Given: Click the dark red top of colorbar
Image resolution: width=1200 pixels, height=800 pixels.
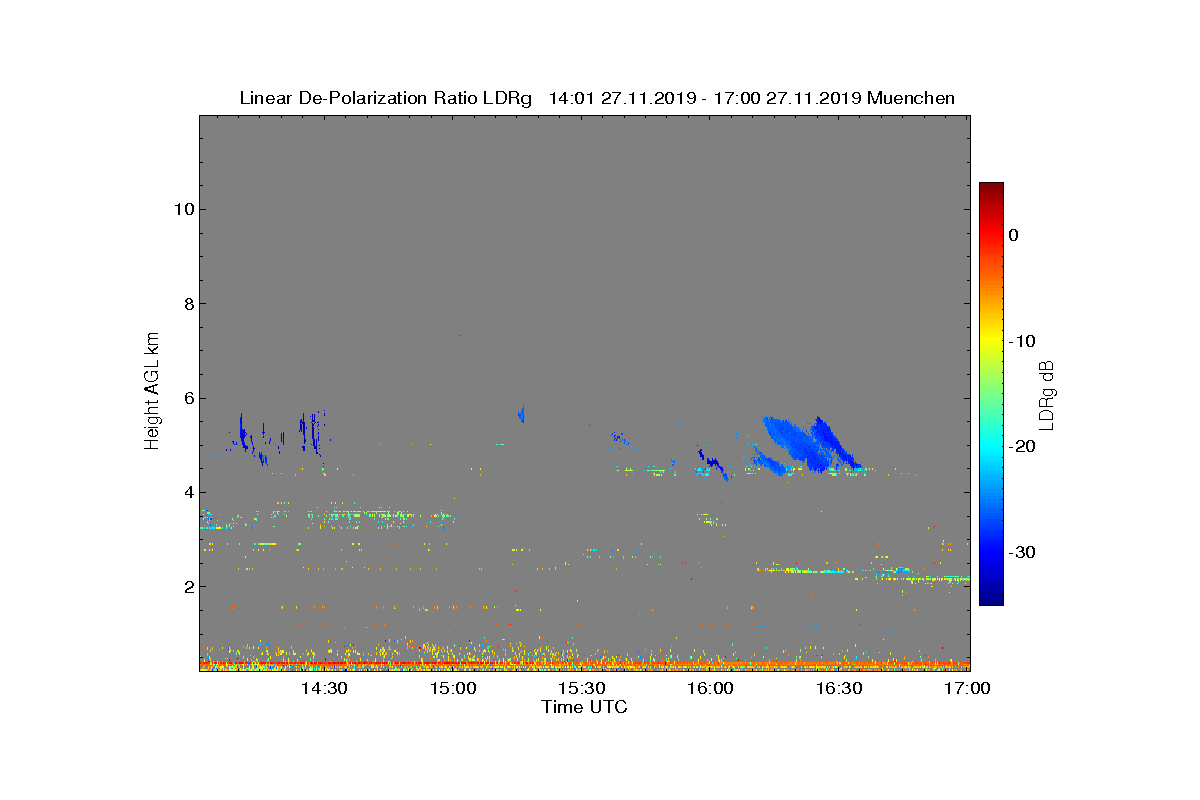Looking at the screenshot, I should [x=991, y=190].
